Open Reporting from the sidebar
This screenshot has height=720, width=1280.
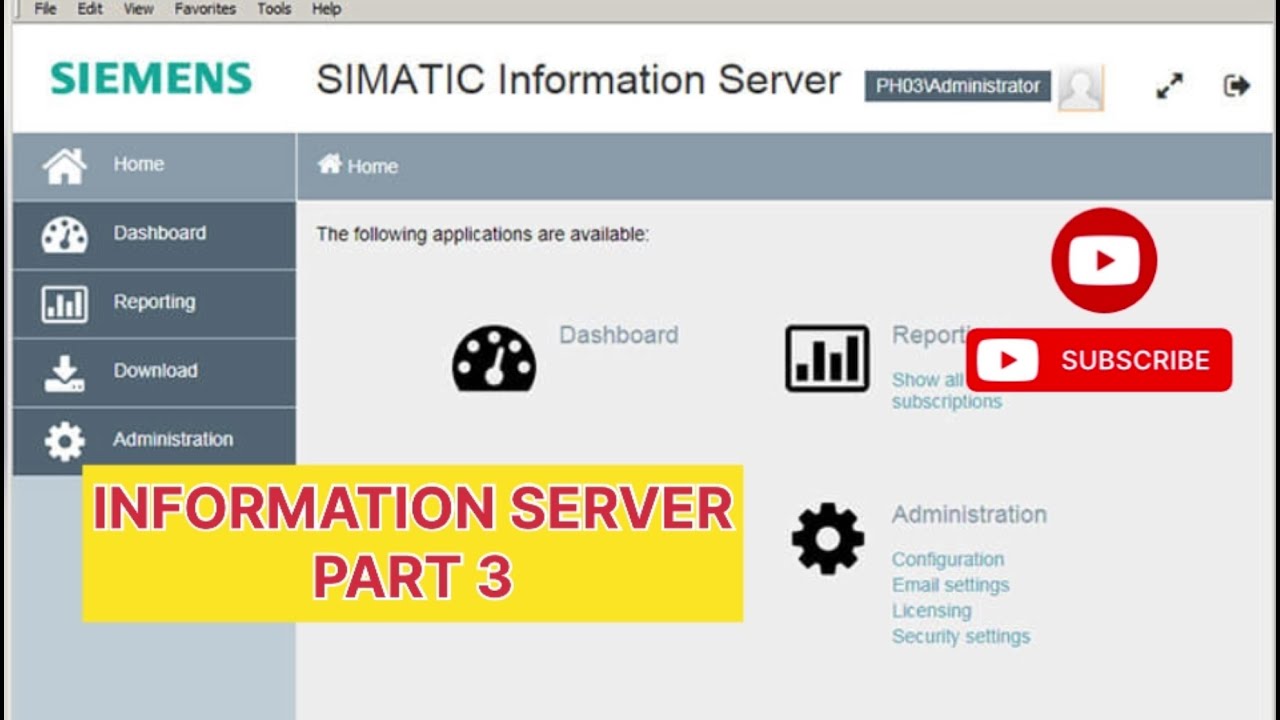154,304
